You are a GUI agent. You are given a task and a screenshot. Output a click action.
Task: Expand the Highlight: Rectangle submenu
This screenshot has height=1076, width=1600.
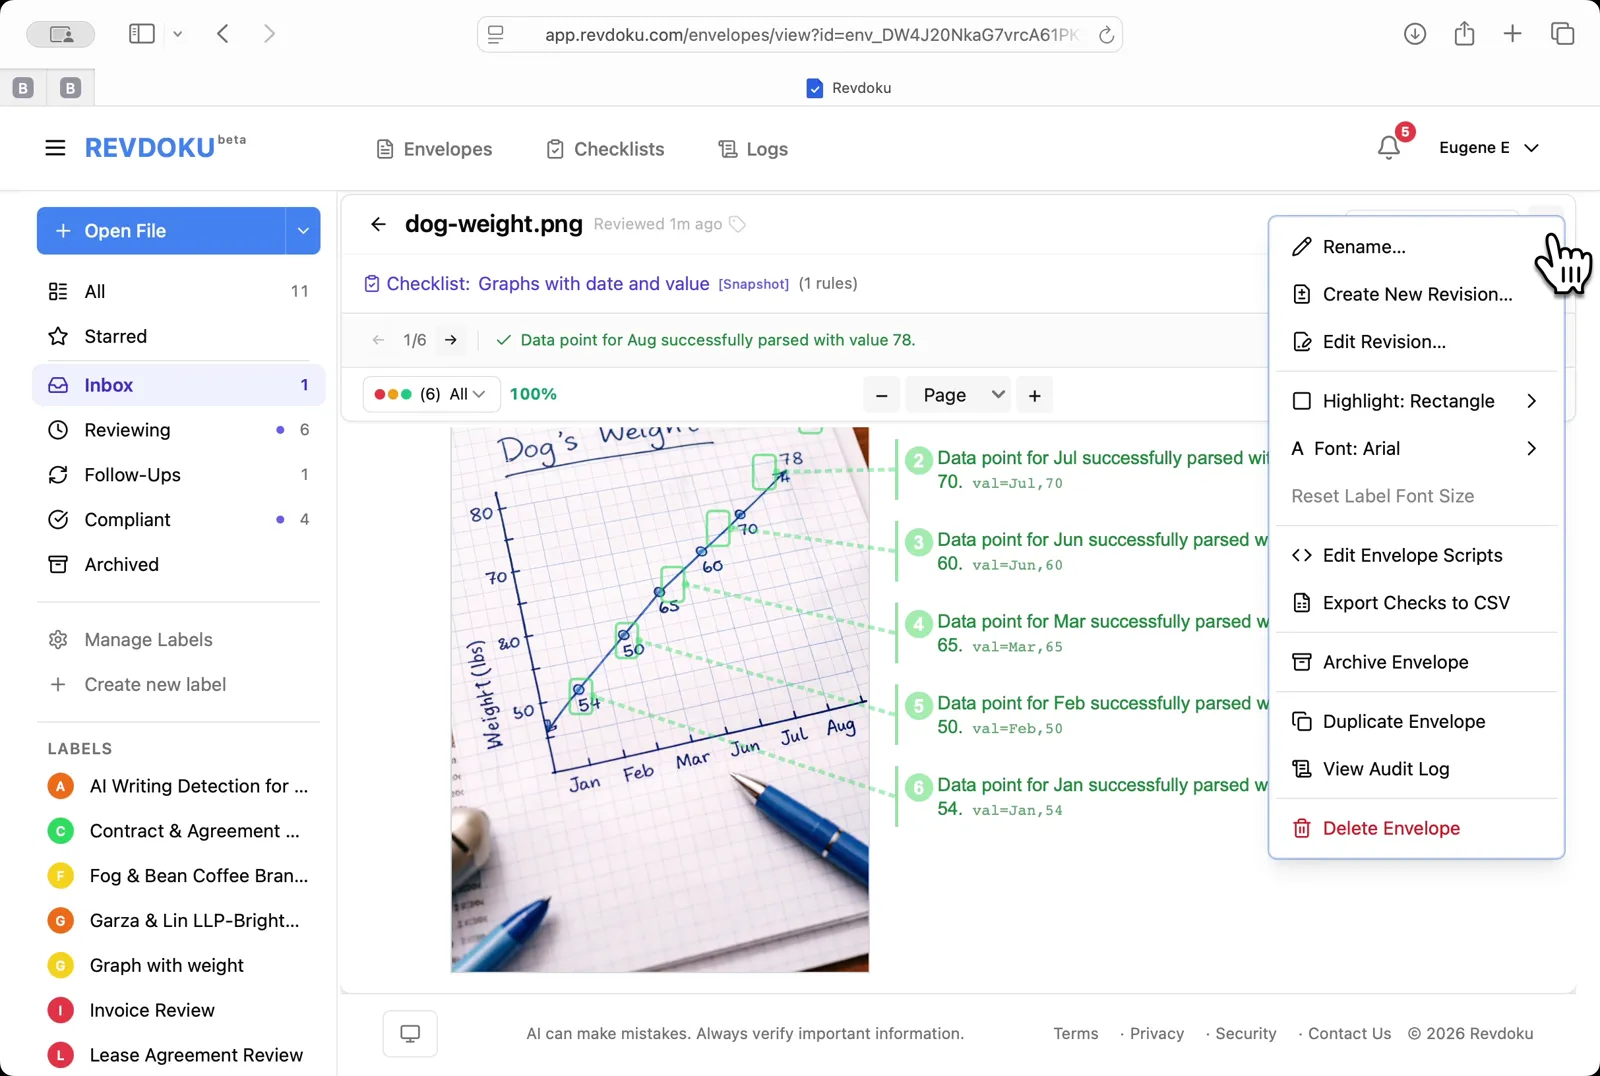pos(1415,401)
